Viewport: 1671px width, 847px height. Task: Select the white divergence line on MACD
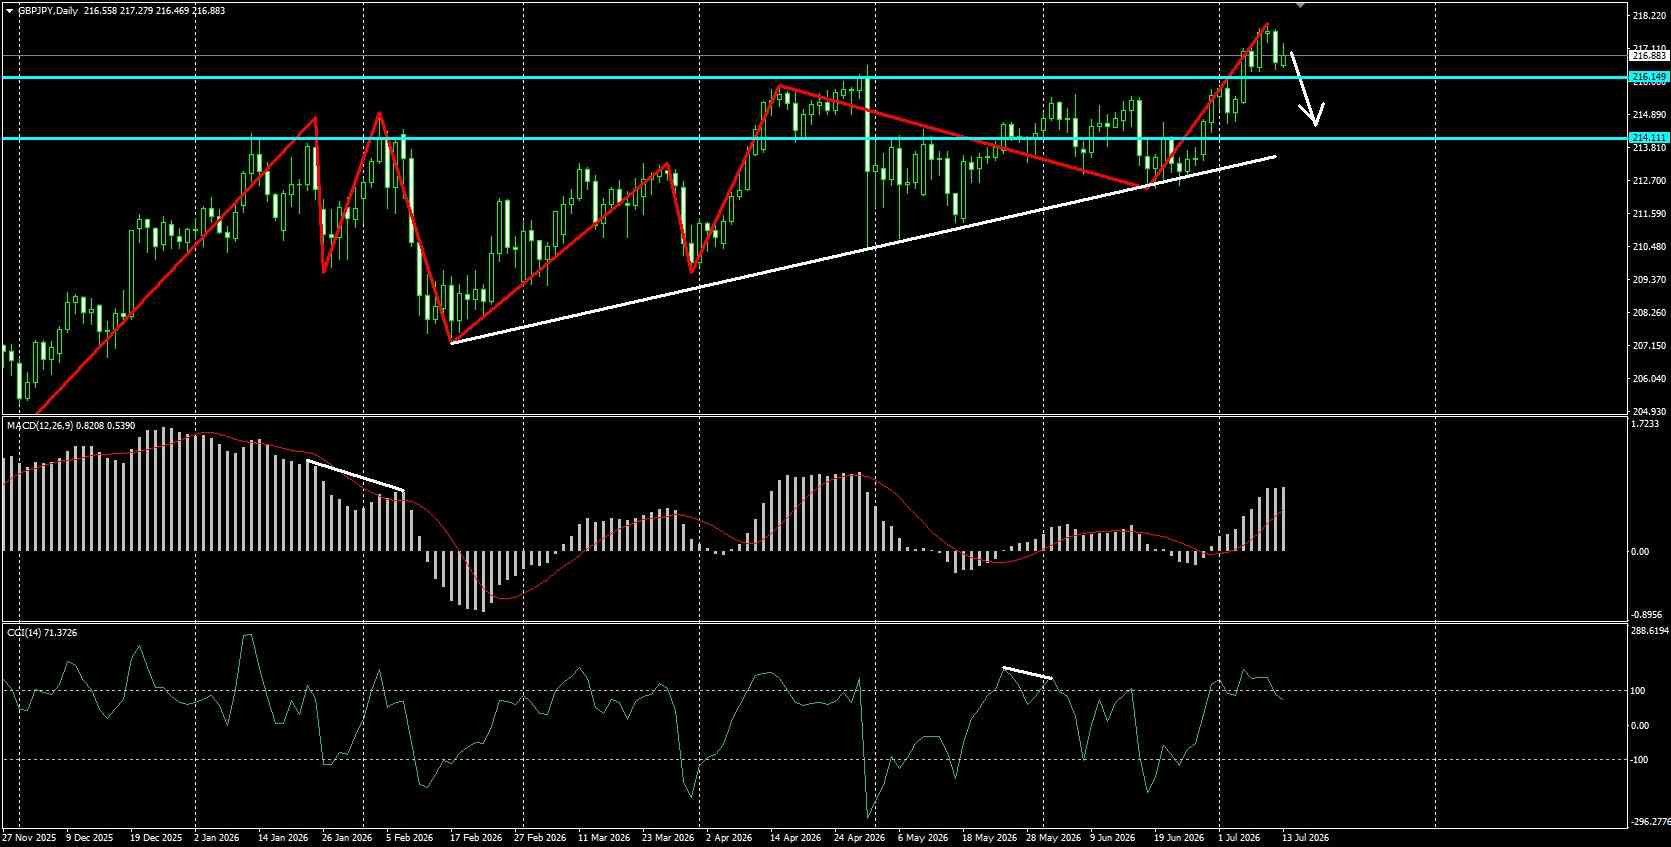pyautogui.click(x=355, y=476)
